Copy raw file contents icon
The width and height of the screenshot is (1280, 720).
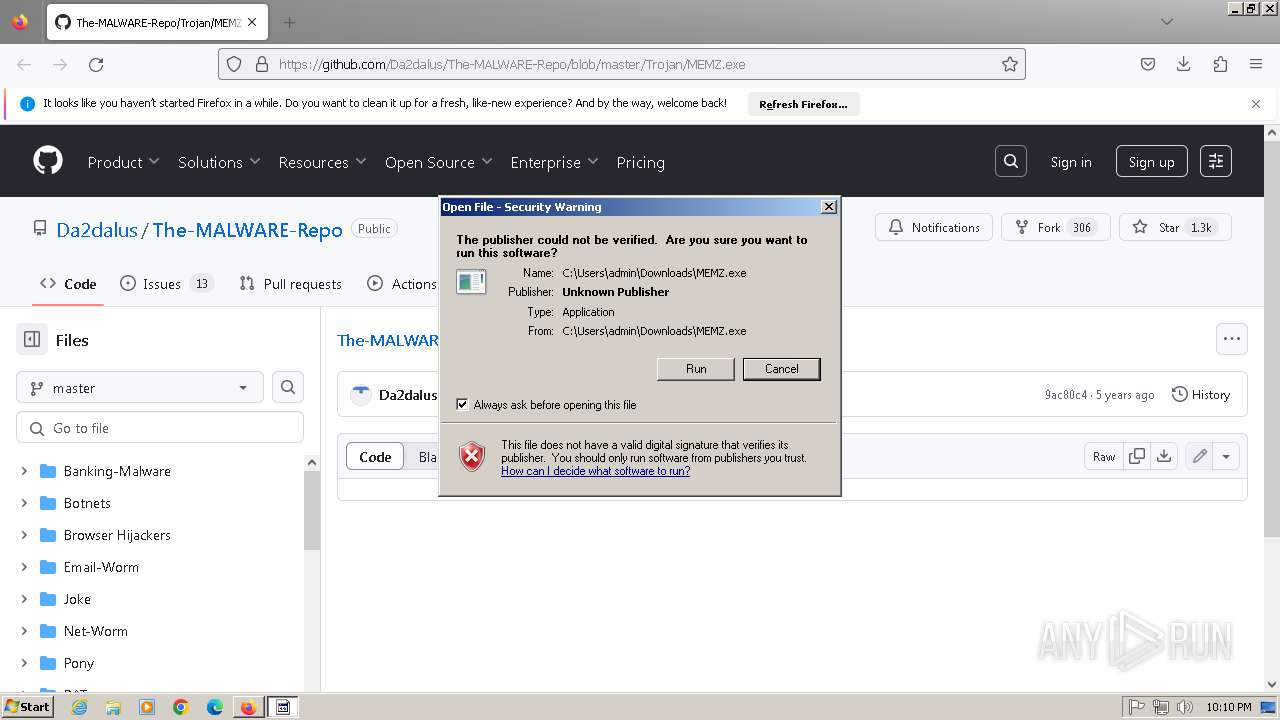coord(1137,456)
